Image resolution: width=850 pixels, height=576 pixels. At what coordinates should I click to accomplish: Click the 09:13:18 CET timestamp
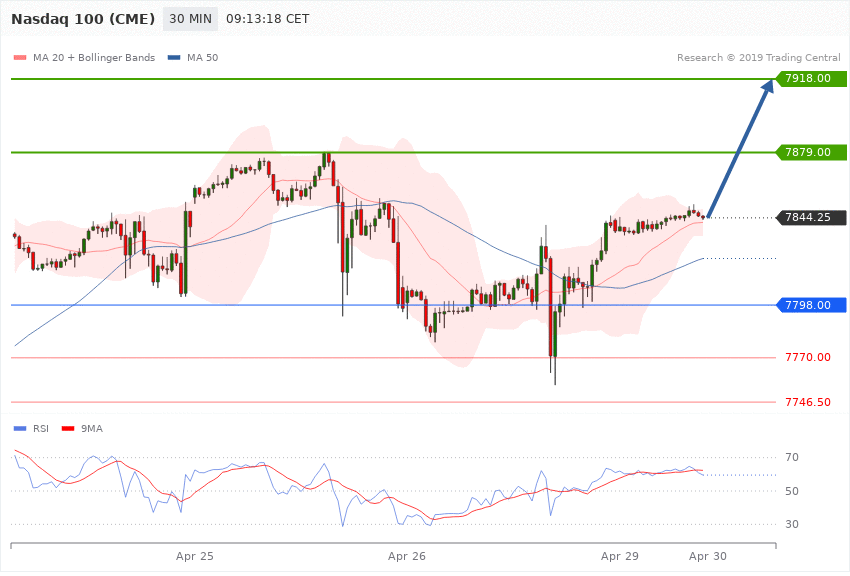(267, 19)
